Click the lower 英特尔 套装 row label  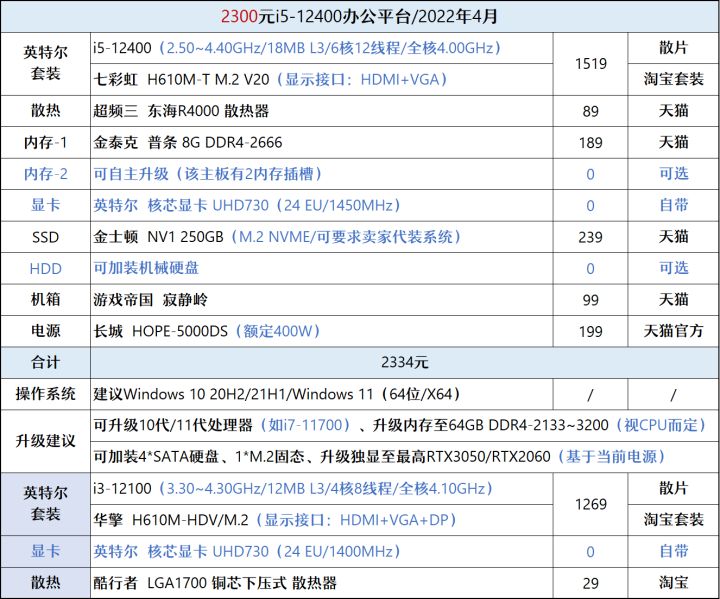[x=45, y=504]
